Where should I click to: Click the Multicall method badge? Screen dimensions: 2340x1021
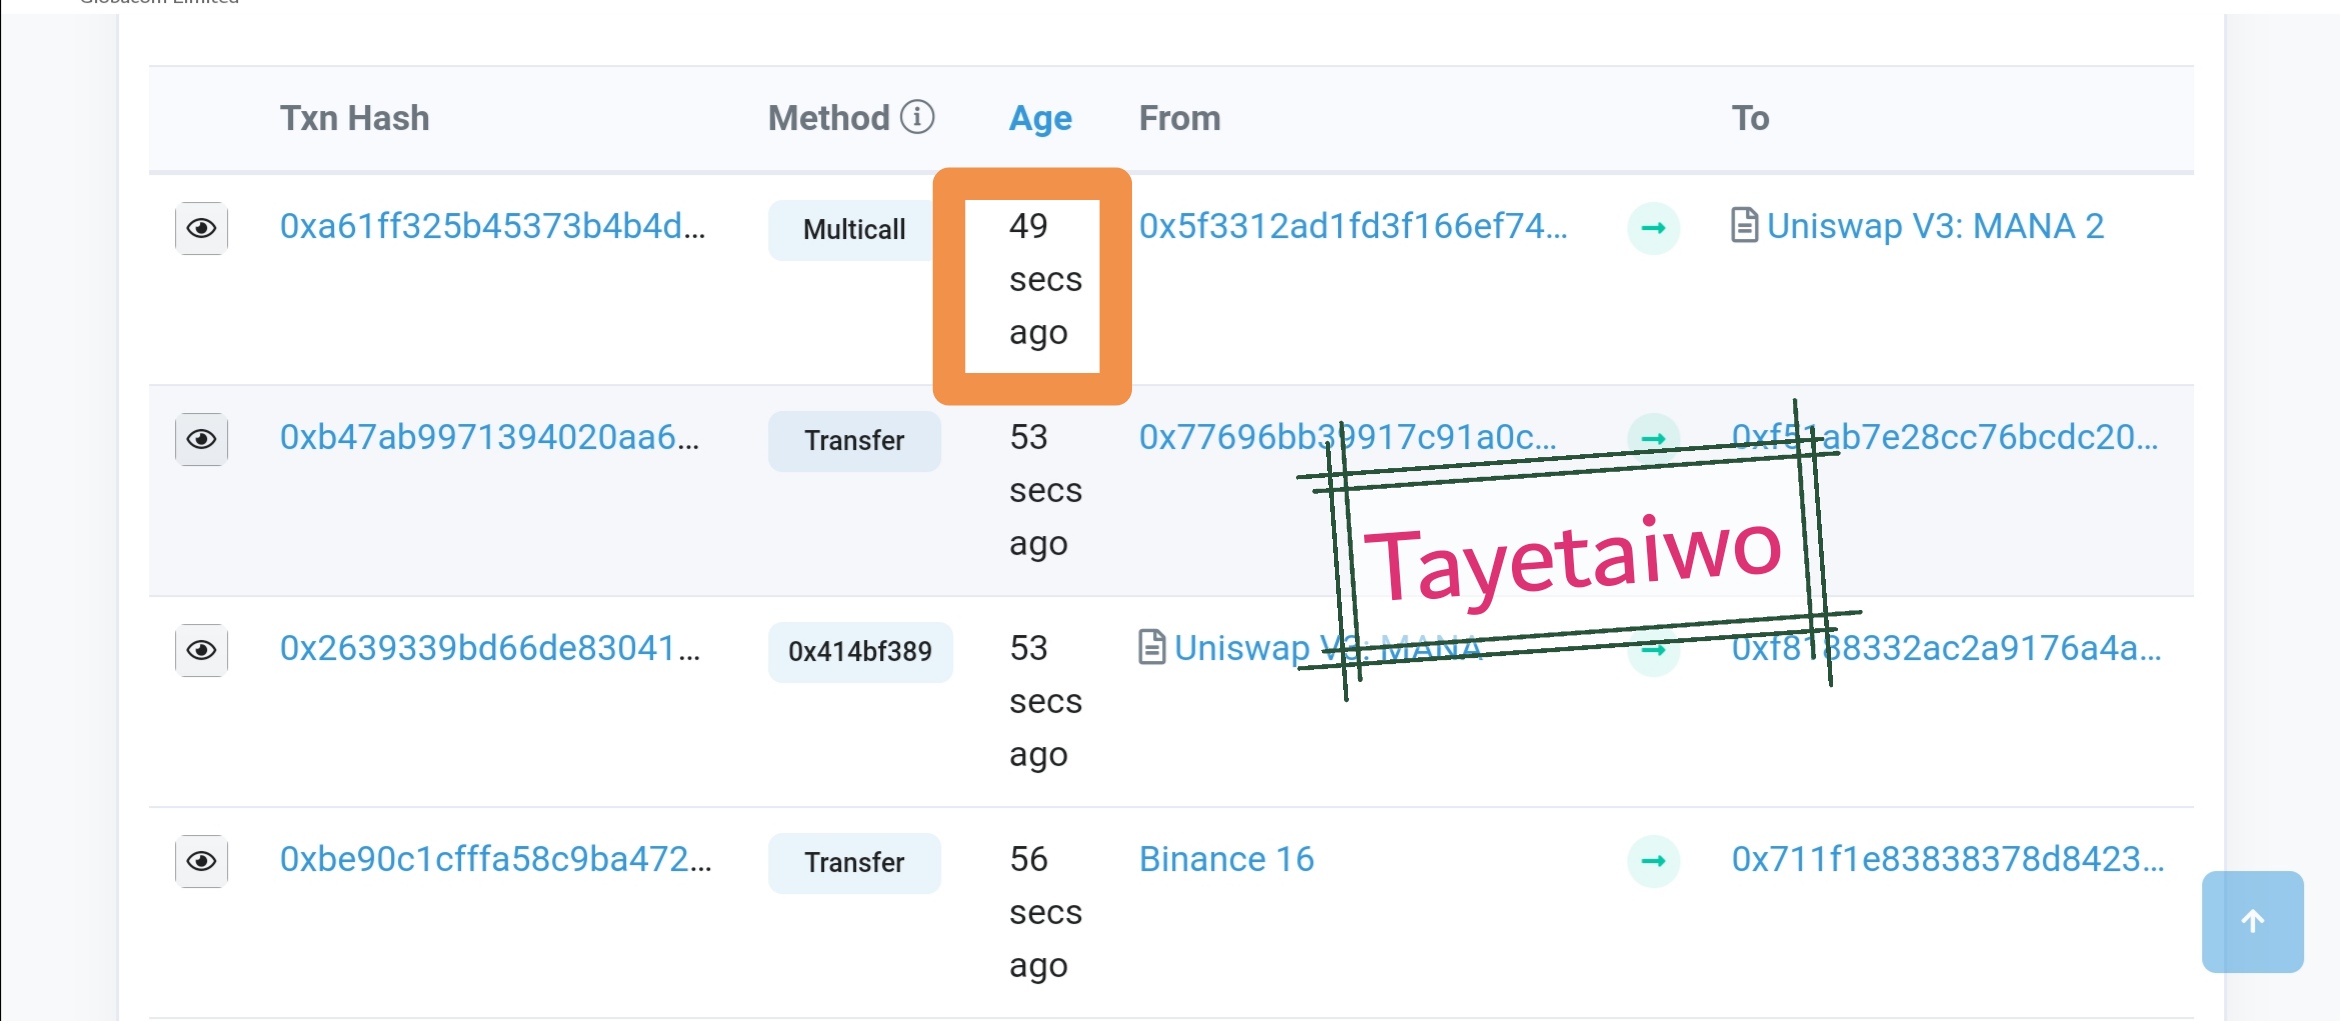pyautogui.click(x=853, y=230)
